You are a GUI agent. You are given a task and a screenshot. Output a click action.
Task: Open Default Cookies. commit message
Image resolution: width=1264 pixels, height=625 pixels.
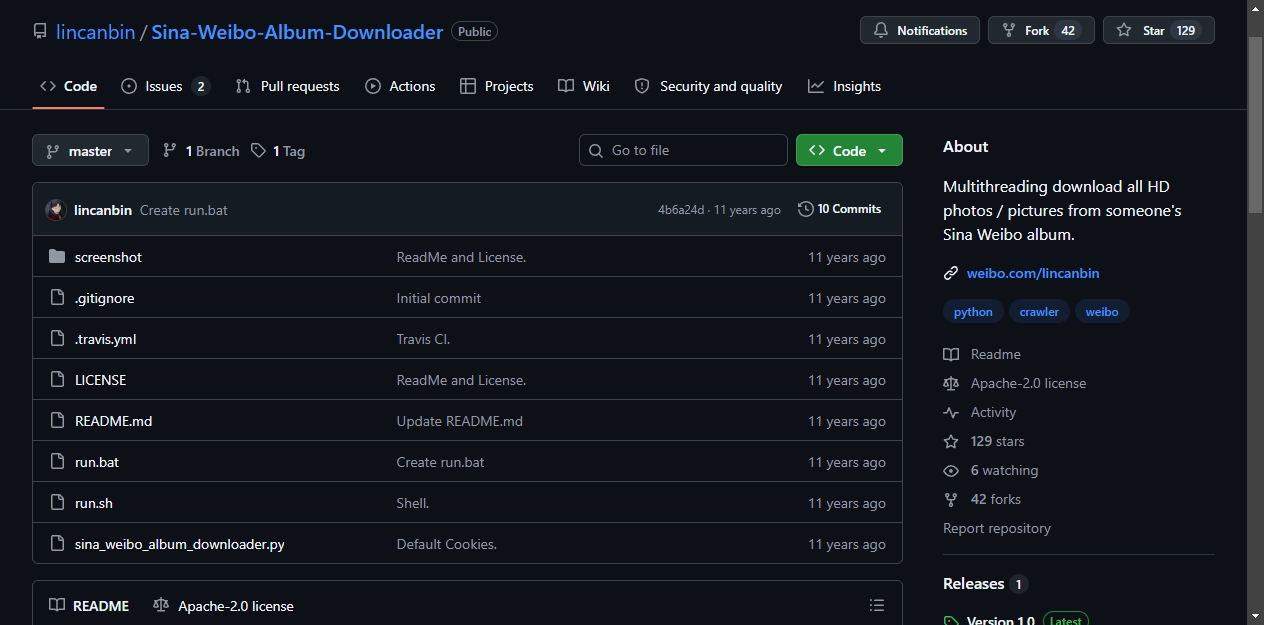point(447,544)
